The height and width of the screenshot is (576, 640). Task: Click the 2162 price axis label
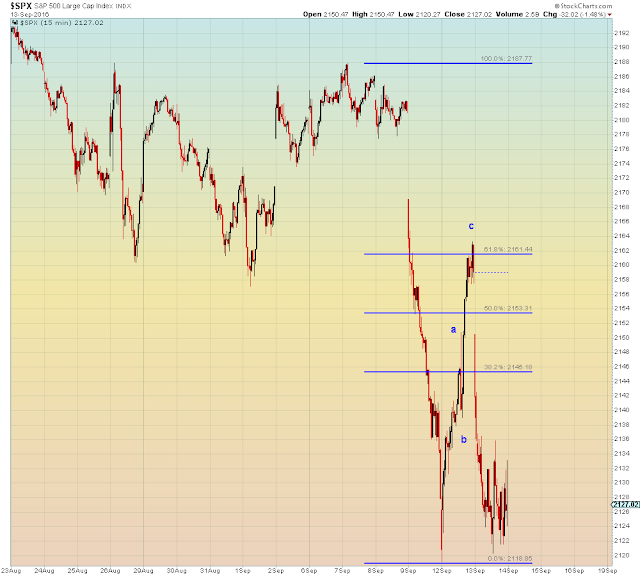pos(622,250)
